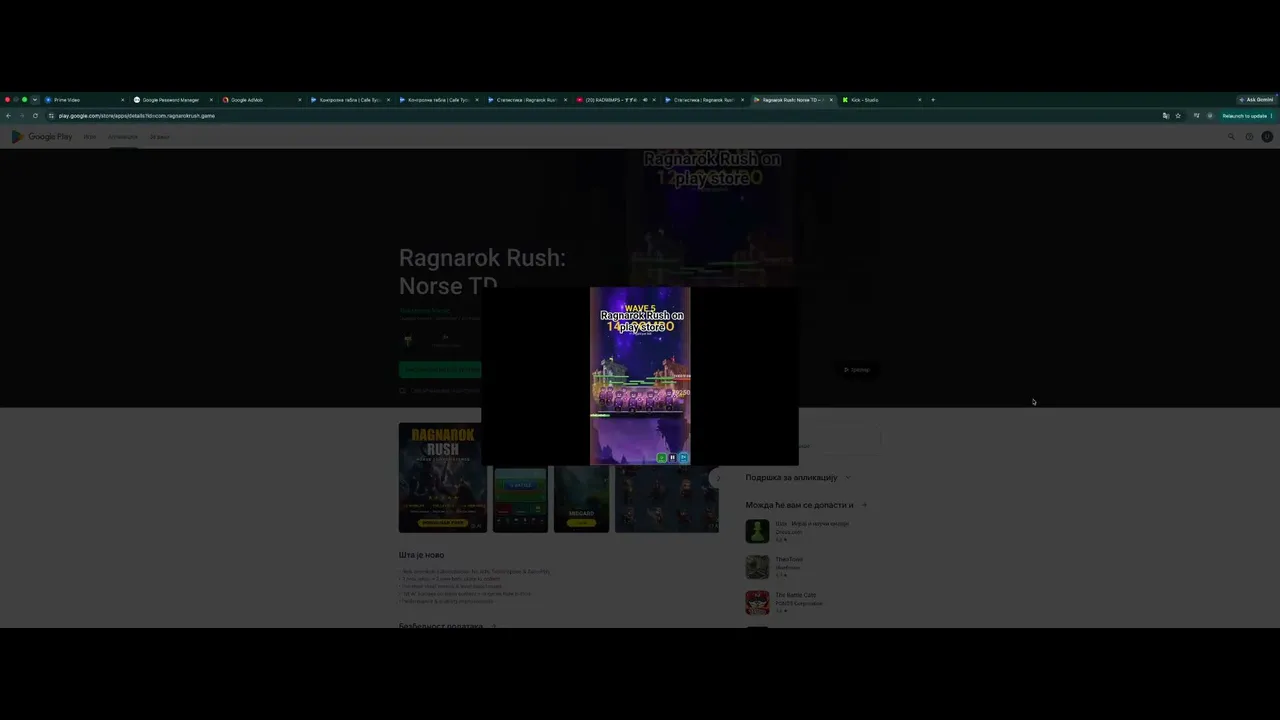This screenshot has height=720, width=1280.
Task: Close the Prime Video tab
Action: 123,100
